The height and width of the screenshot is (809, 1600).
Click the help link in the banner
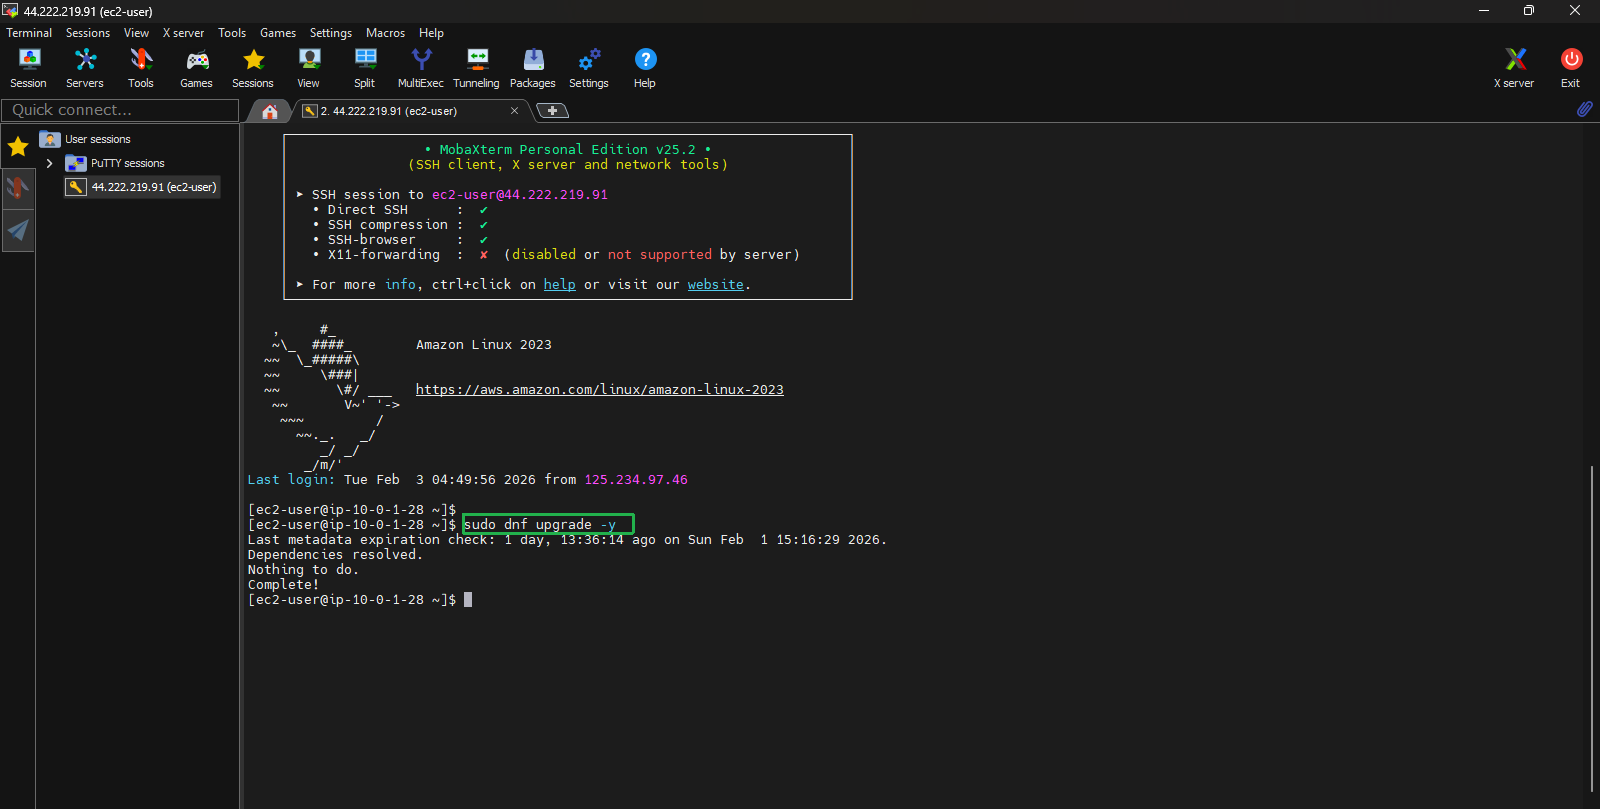click(x=559, y=285)
